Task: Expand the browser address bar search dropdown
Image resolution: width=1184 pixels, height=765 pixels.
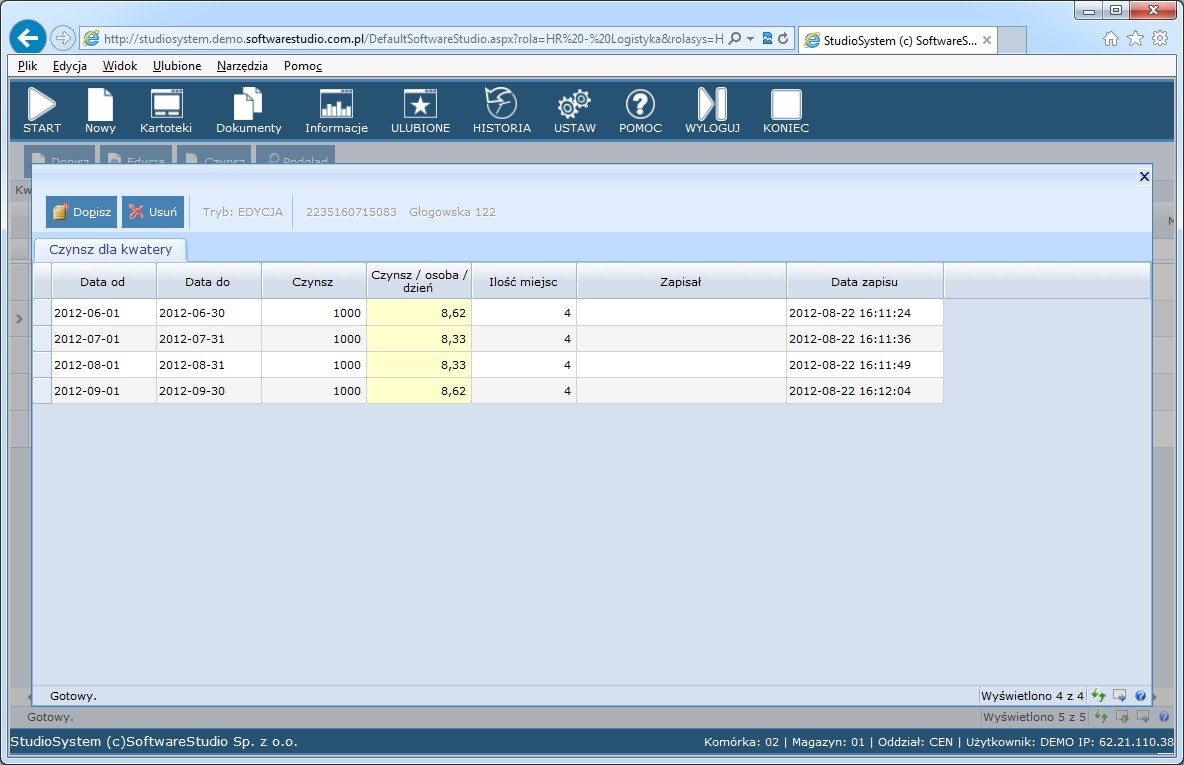Action: pos(751,39)
